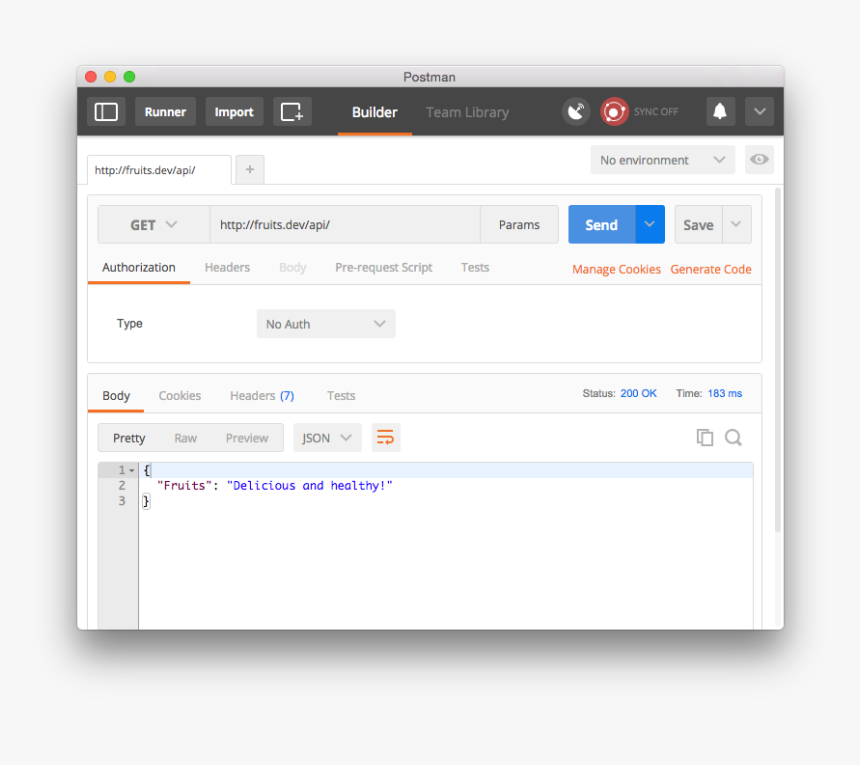Open the settings chevron in top bar
Viewport: 860px width, 765px height.
(x=759, y=112)
